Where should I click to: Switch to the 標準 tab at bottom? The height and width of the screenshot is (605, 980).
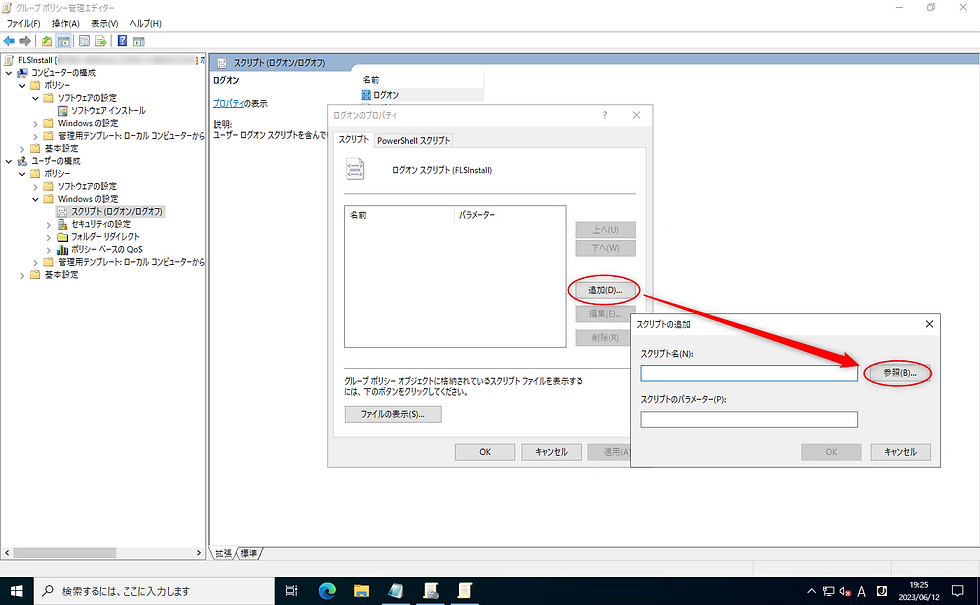pos(249,553)
